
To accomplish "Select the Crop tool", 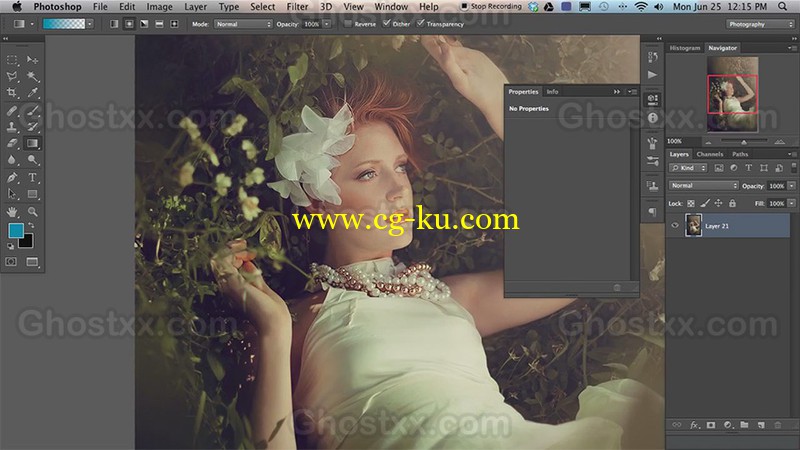I will (x=12, y=93).
